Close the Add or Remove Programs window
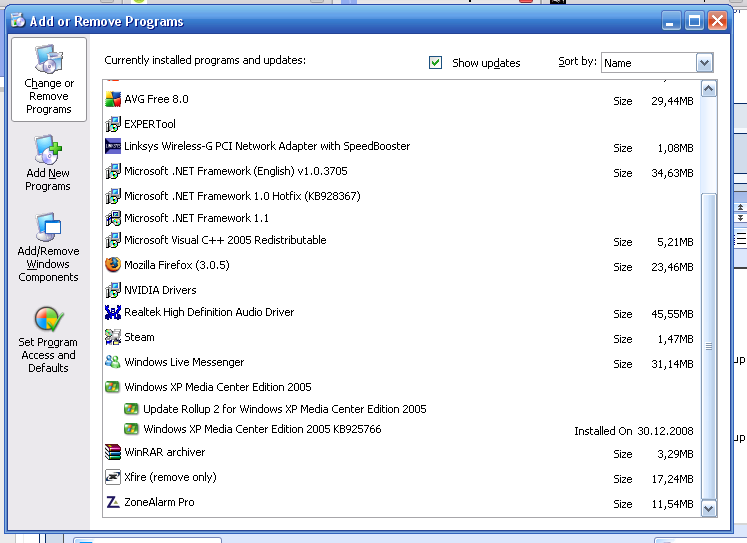 click(x=717, y=21)
